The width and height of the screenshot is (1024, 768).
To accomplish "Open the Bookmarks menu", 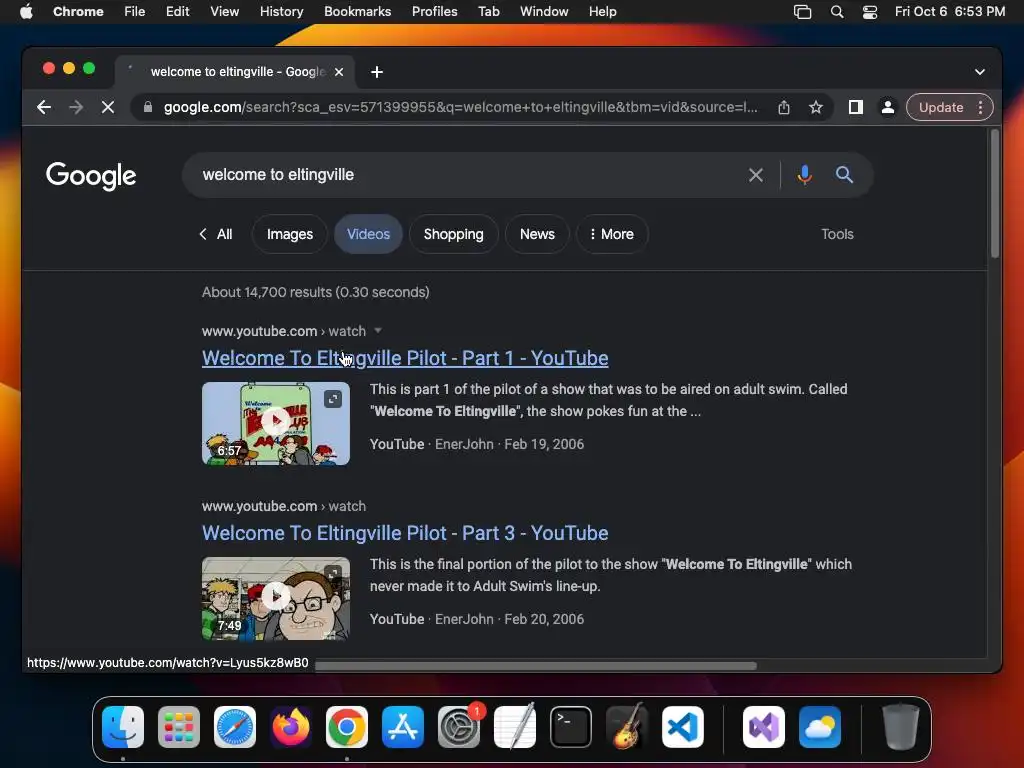I will click(357, 12).
